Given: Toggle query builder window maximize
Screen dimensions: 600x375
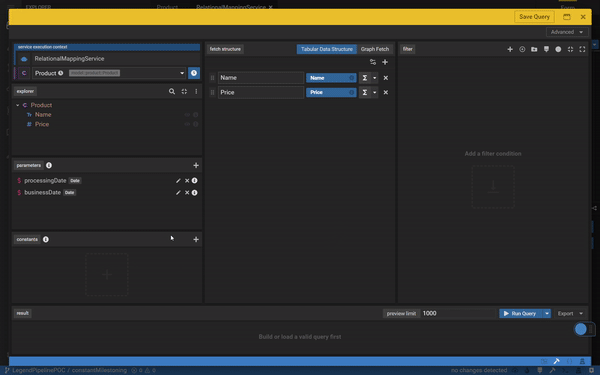Looking at the screenshot, I should (567, 17).
